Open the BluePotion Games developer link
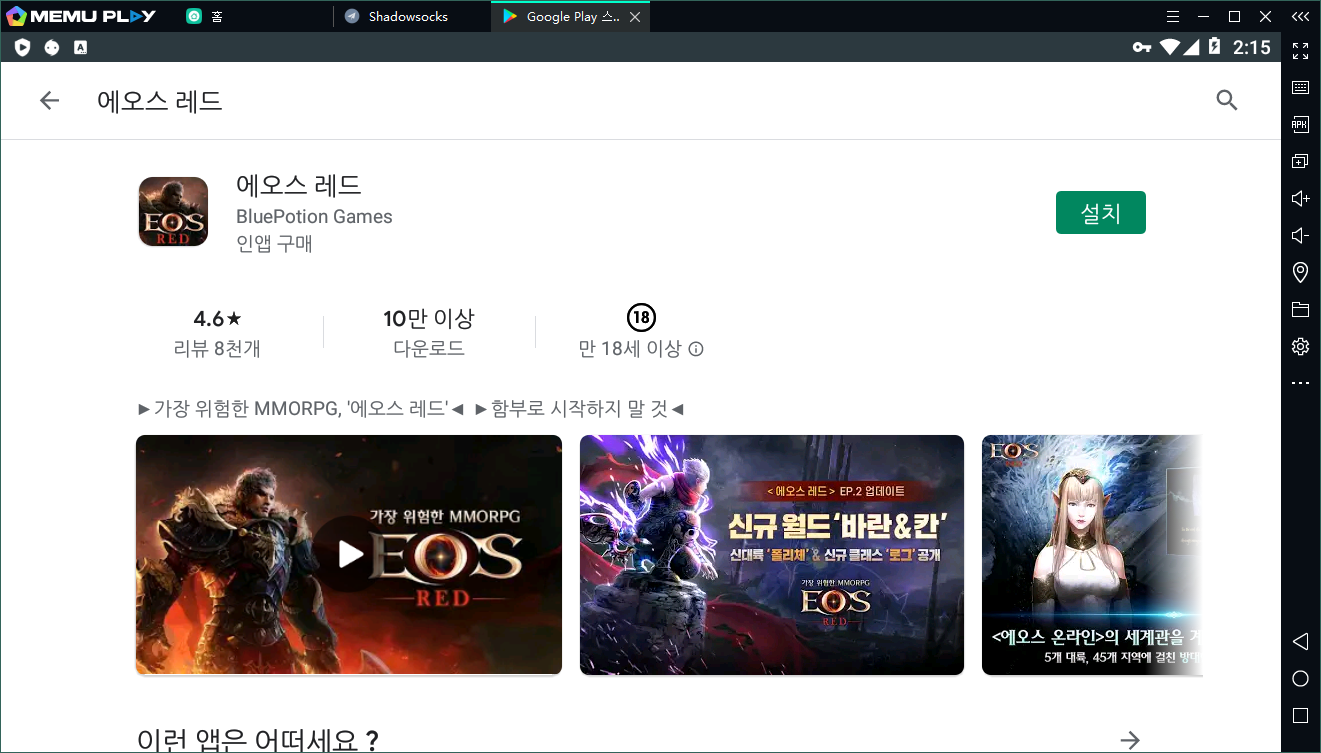1321x753 pixels. tap(314, 216)
